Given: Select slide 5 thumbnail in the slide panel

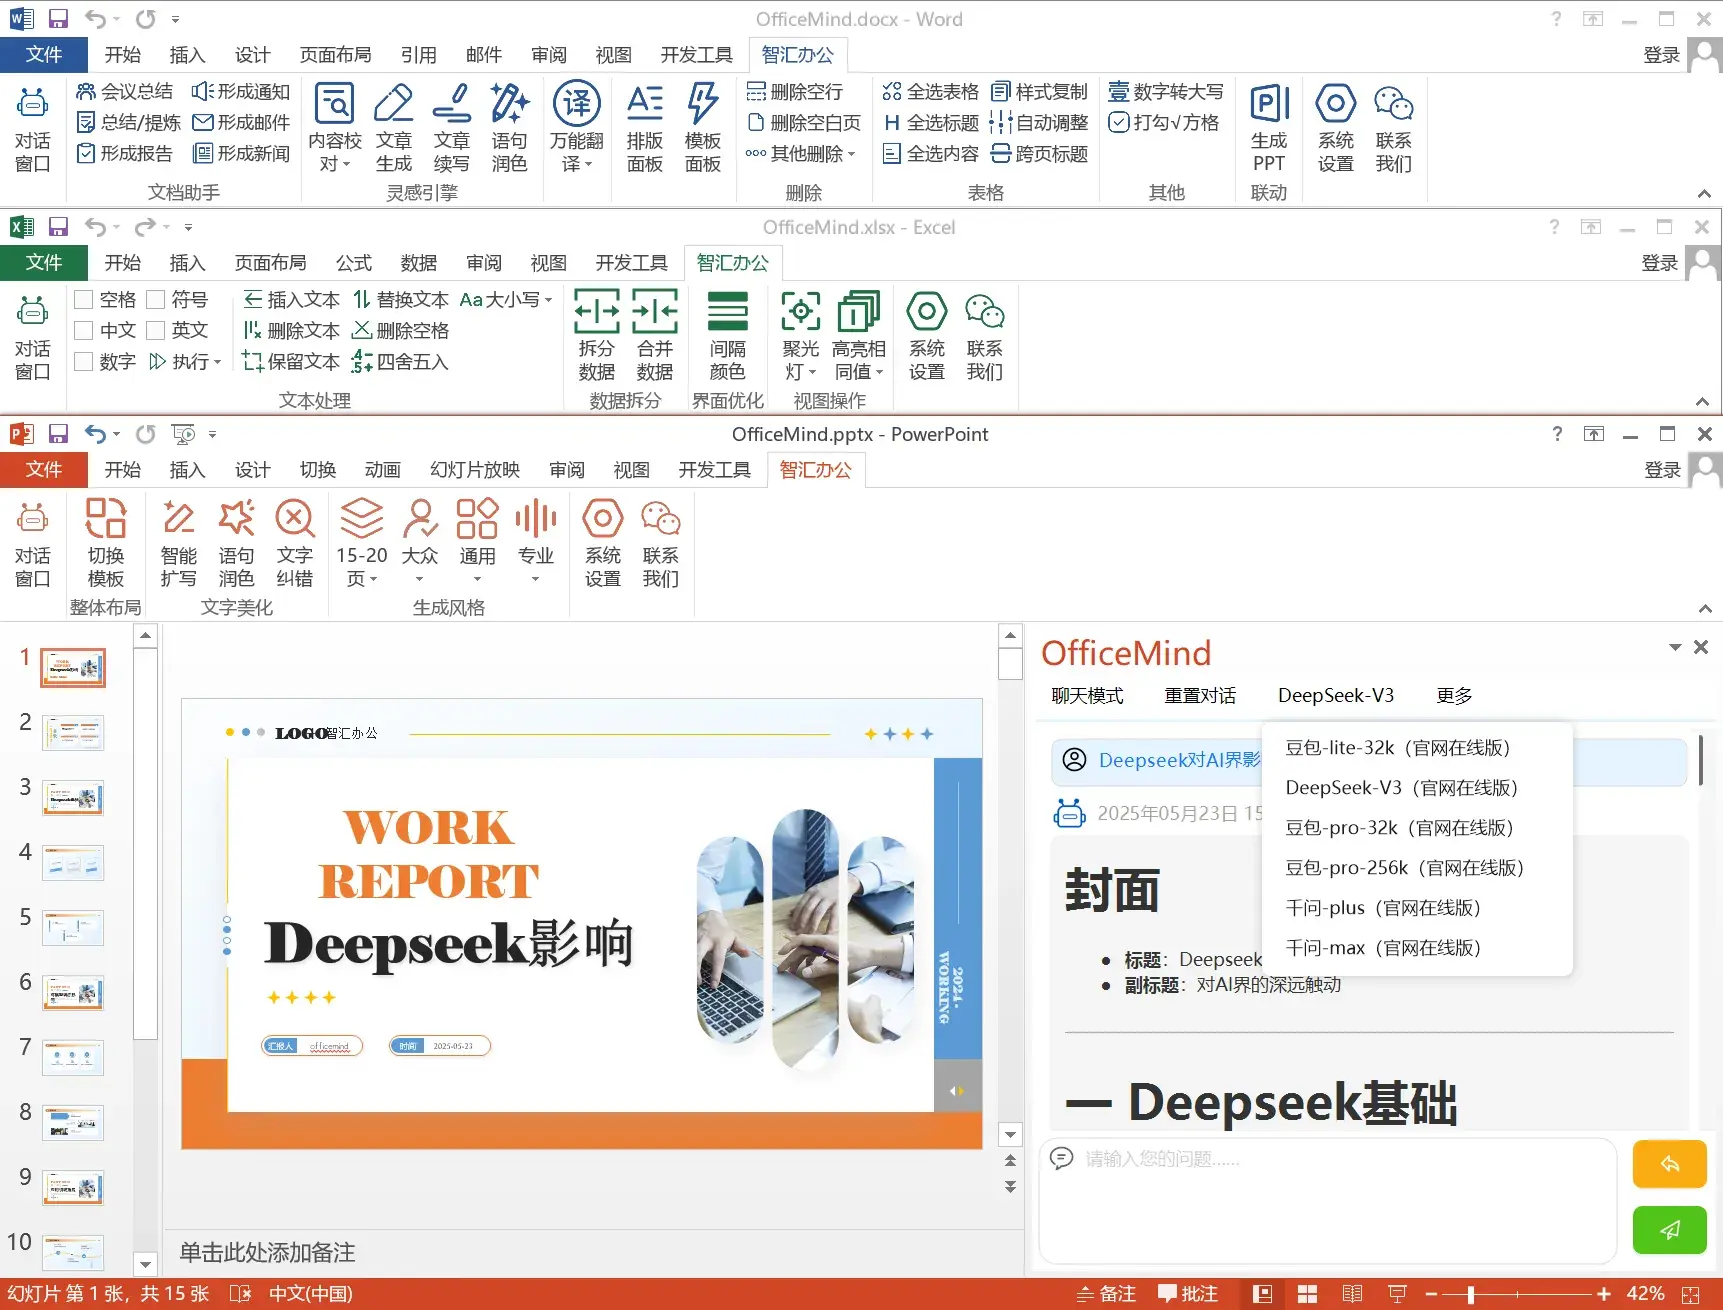Looking at the screenshot, I should point(73,927).
